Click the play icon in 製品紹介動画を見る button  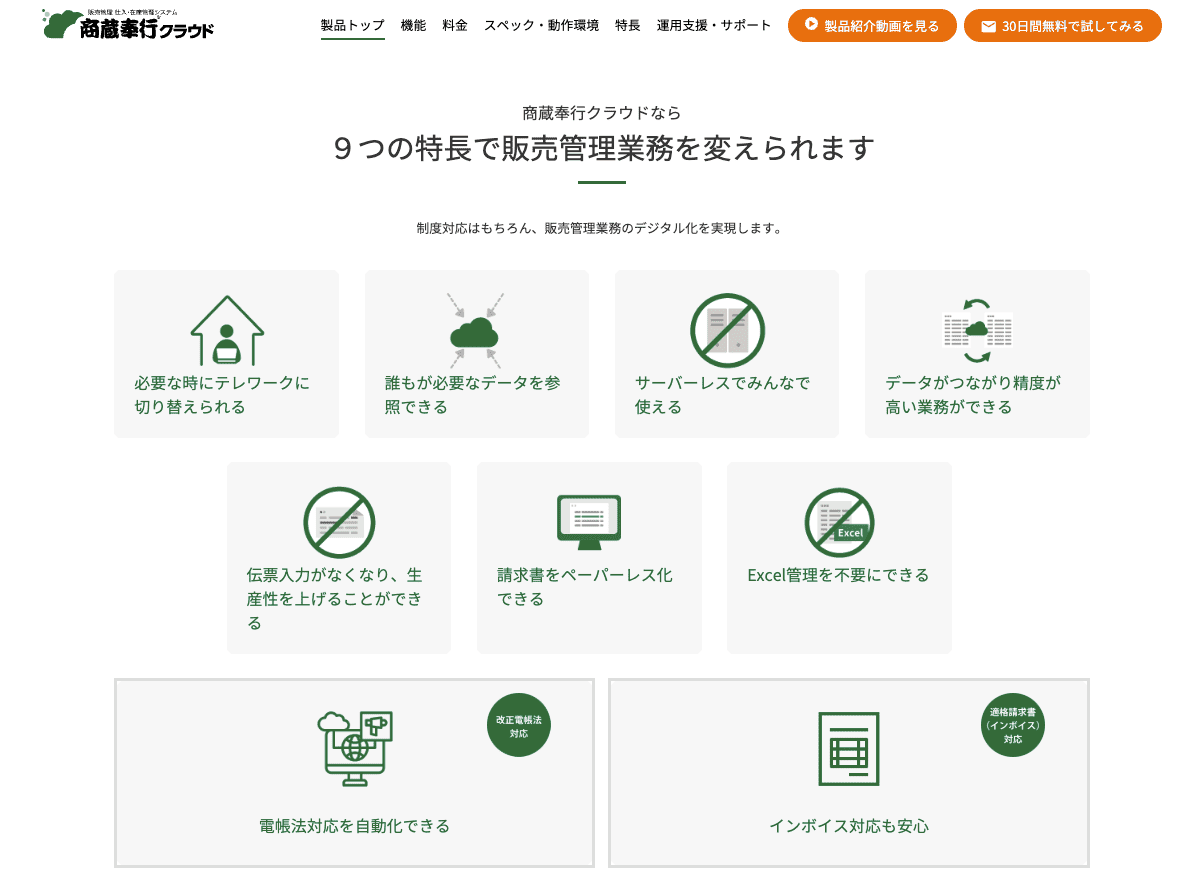(811, 24)
